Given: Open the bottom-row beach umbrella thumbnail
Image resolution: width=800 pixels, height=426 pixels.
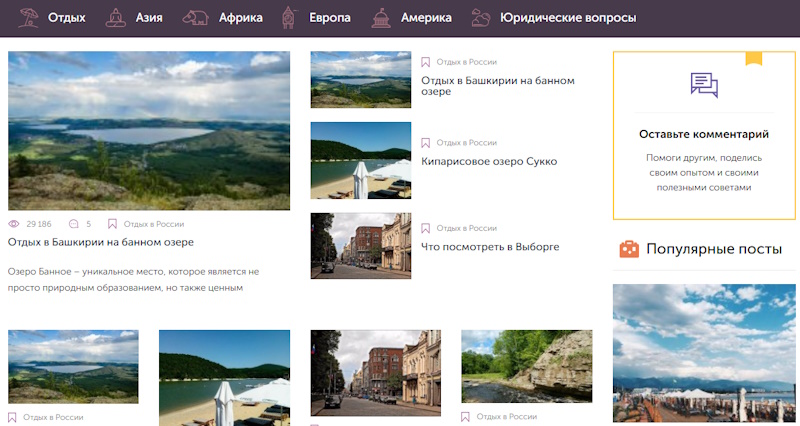Looking at the screenshot, I should pos(224,378).
